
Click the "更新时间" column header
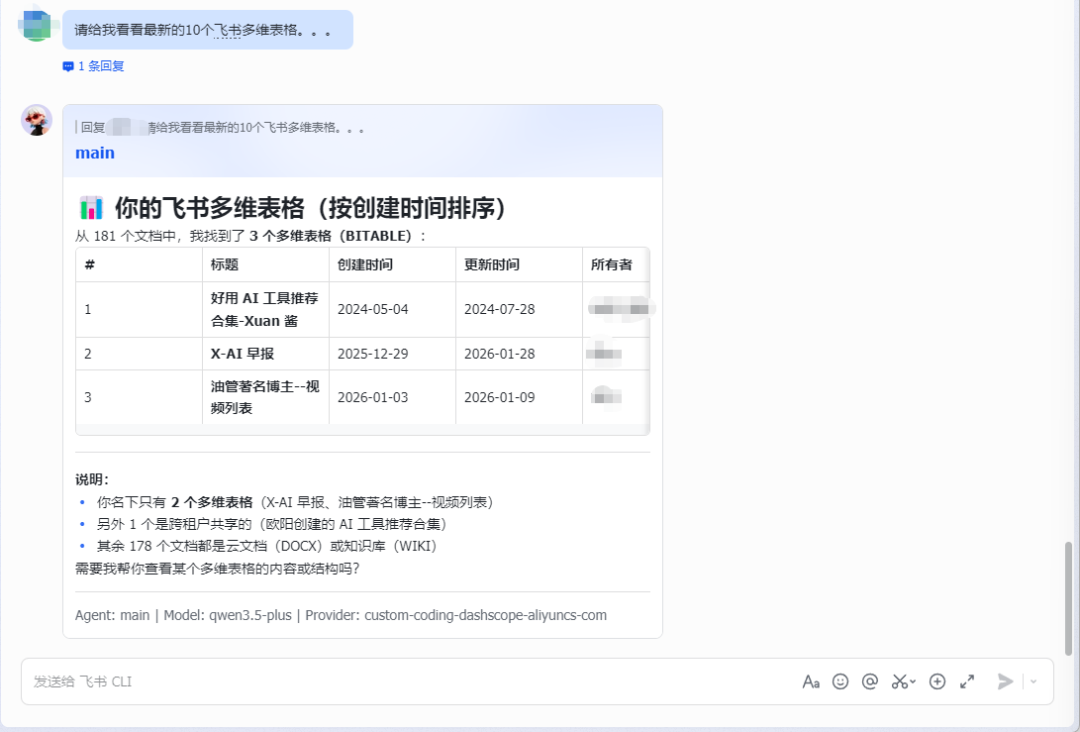point(492,265)
